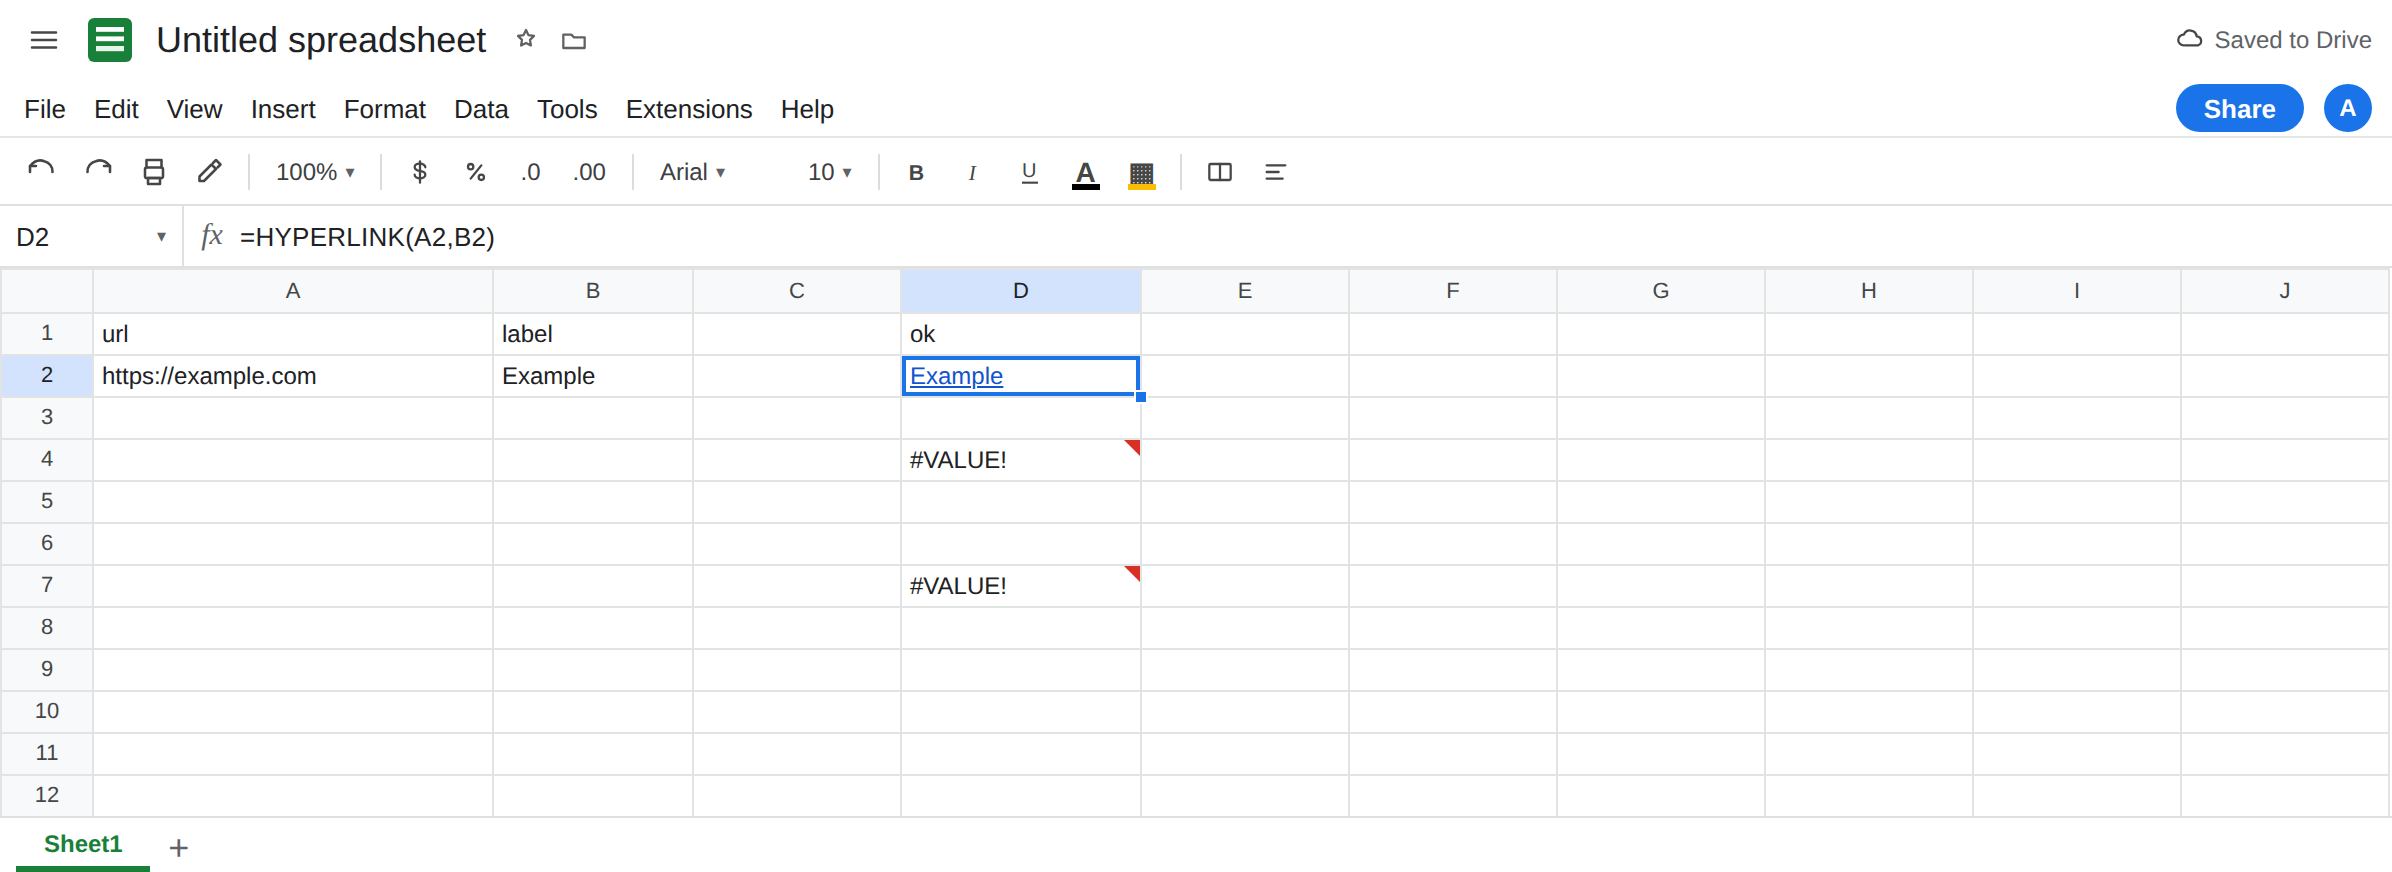Image resolution: width=2392 pixels, height=872 pixels.
Task: Open the Insert menu
Action: [x=283, y=109]
